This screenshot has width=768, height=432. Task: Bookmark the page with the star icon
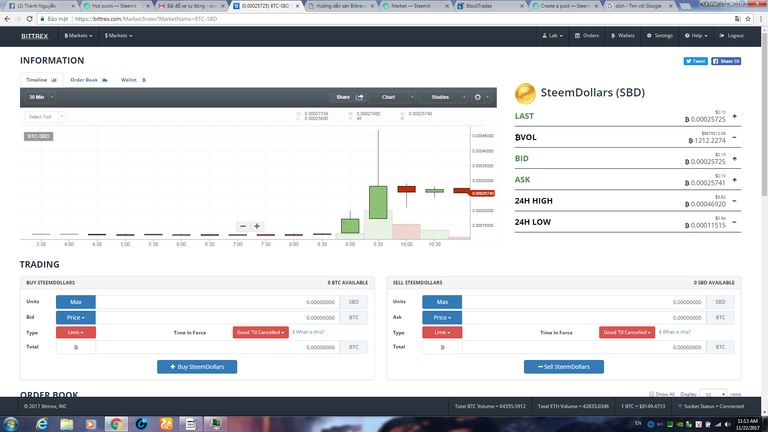coord(748,19)
